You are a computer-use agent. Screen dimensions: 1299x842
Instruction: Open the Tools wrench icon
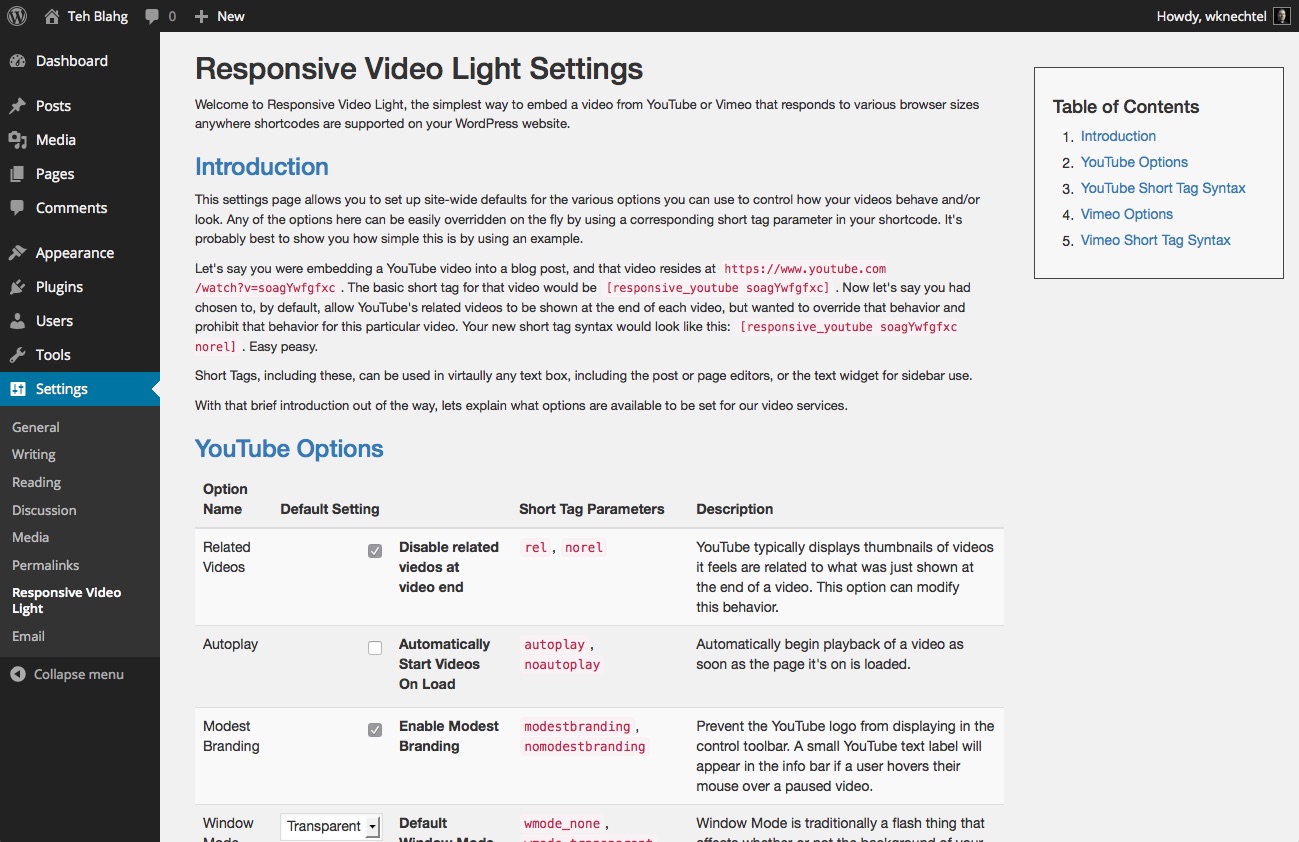point(17,355)
